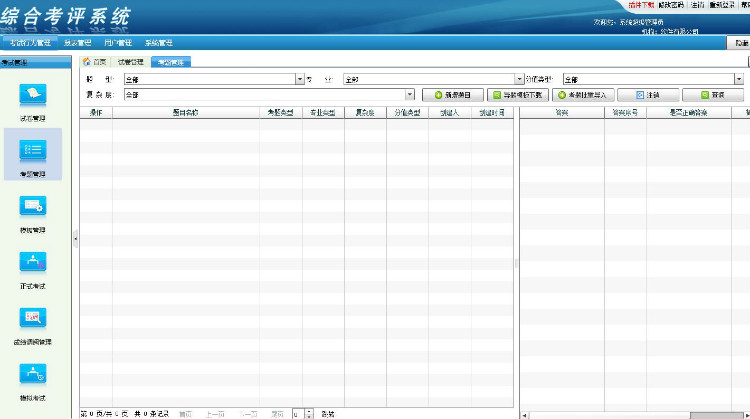Open the 报表管理 menu
The width and height of the screenshot is (750, 419).
[77, 43]
